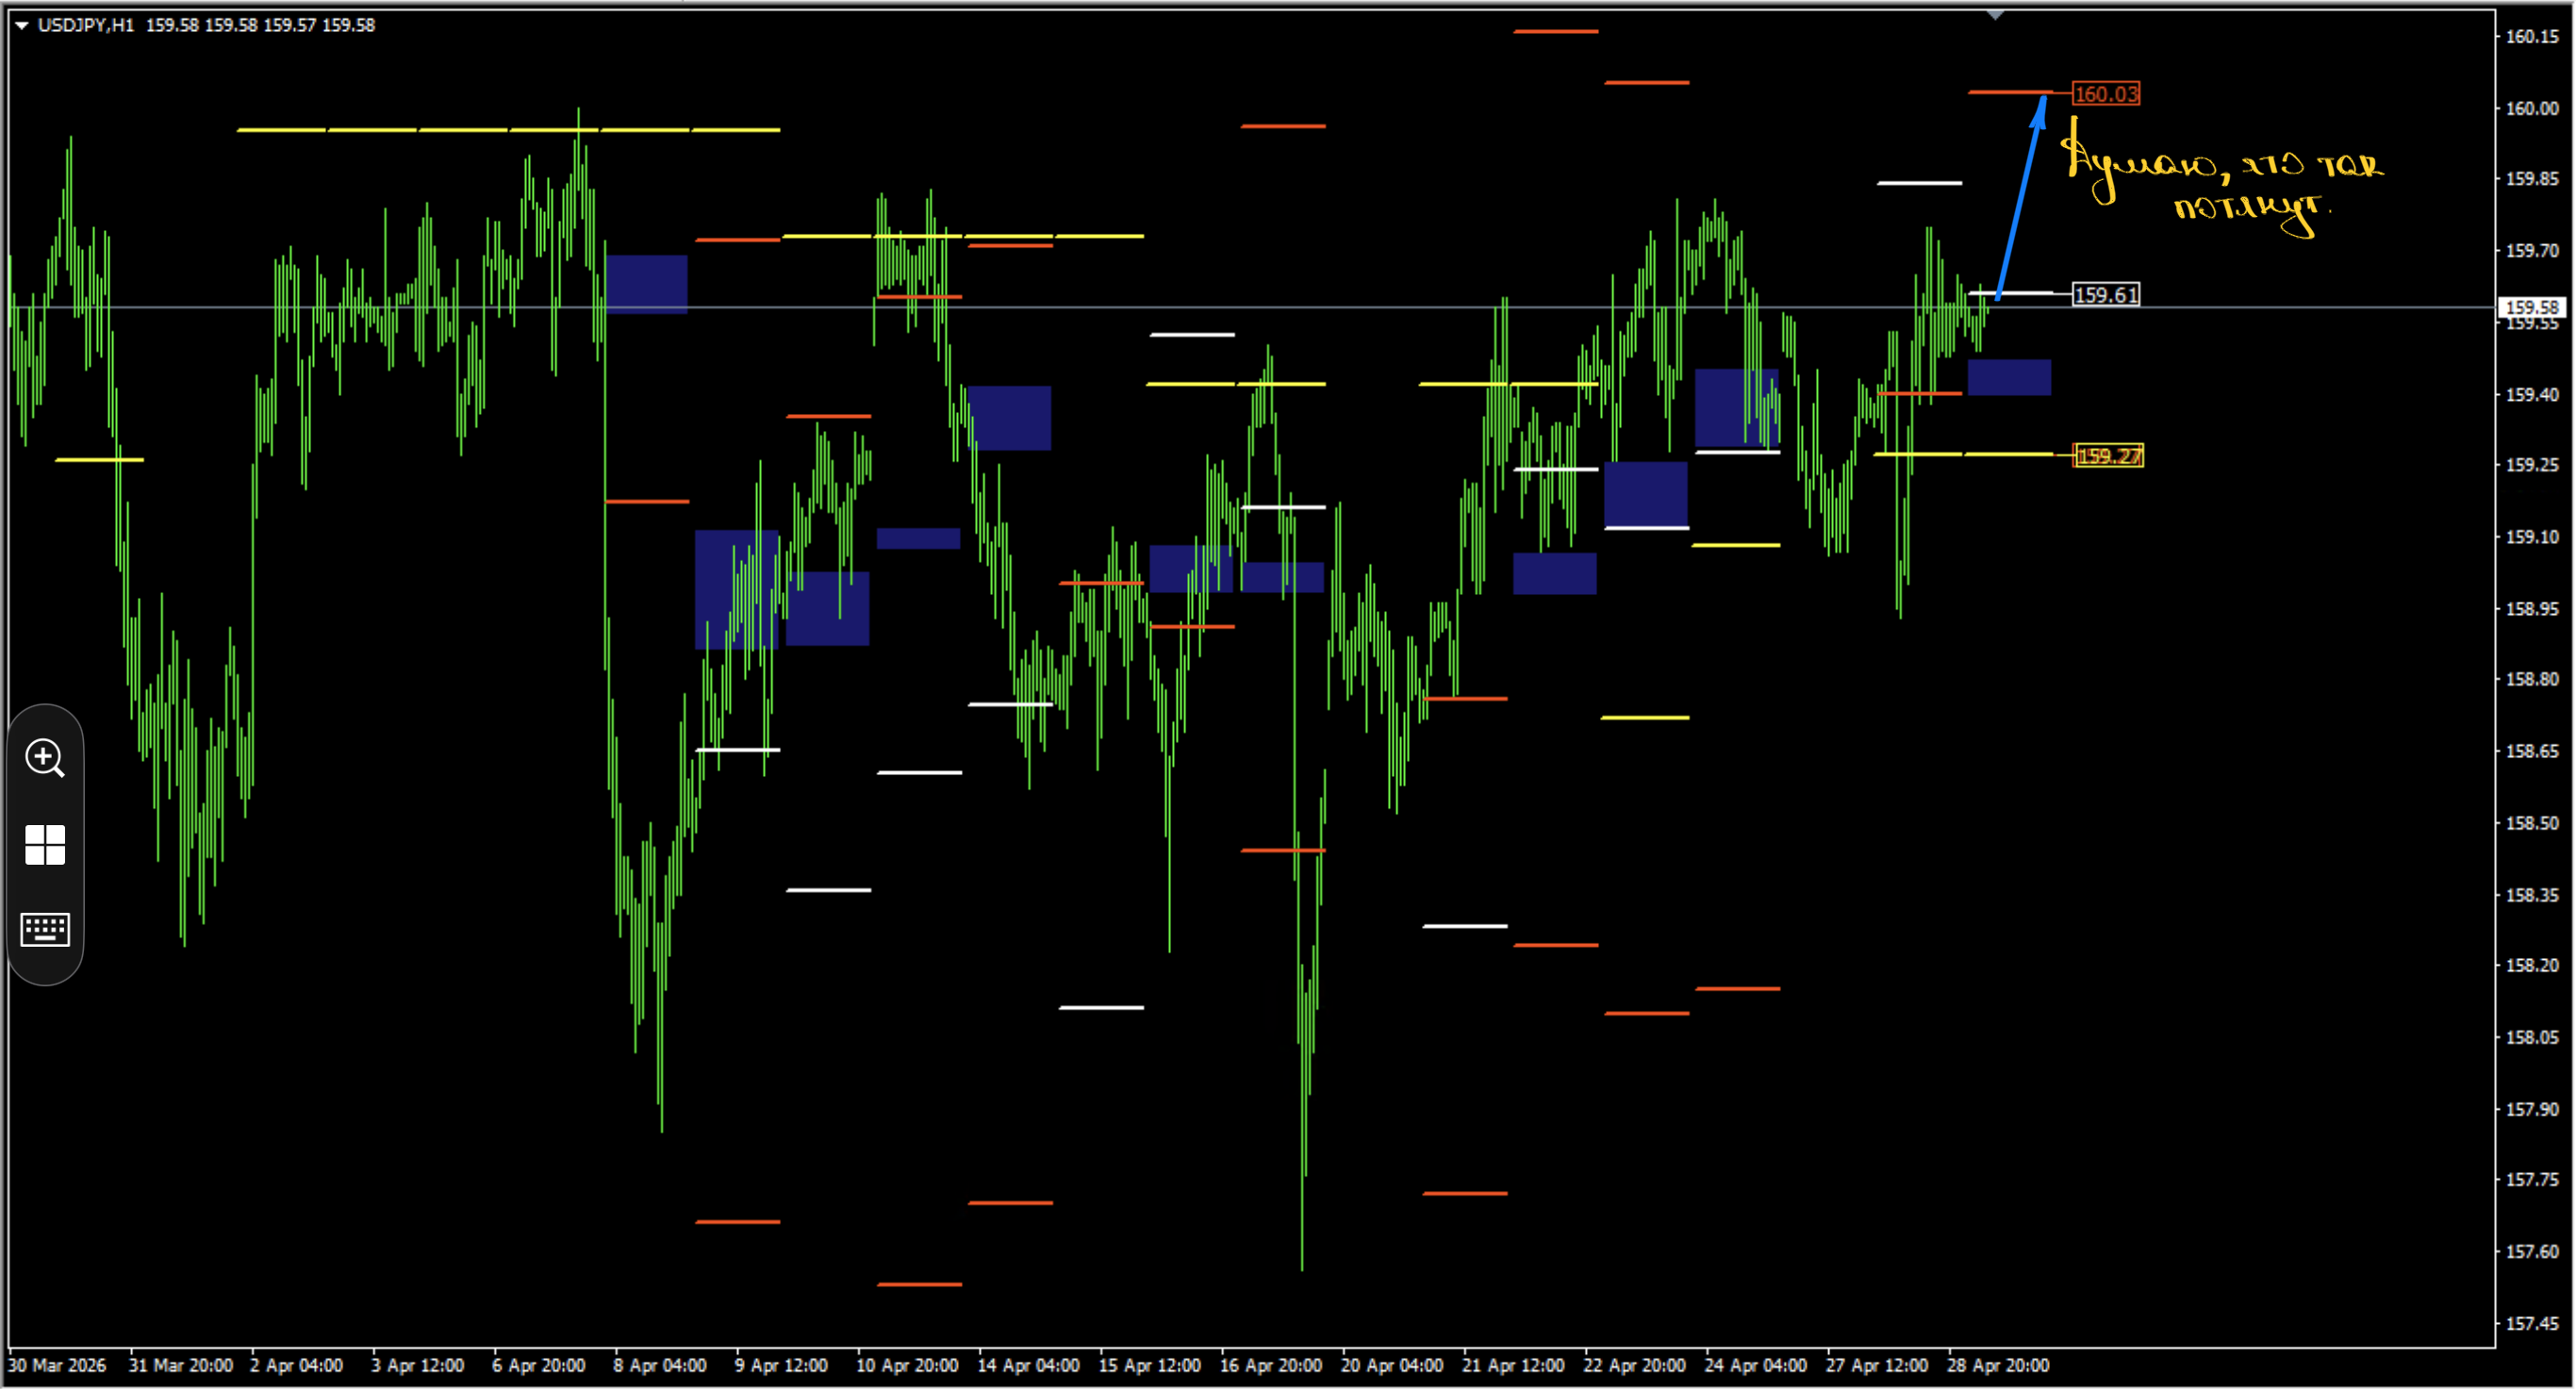2576x1389 pixels.
Task: Click the USDJPY,H1 chart title text
Action: tap(86, 25)
